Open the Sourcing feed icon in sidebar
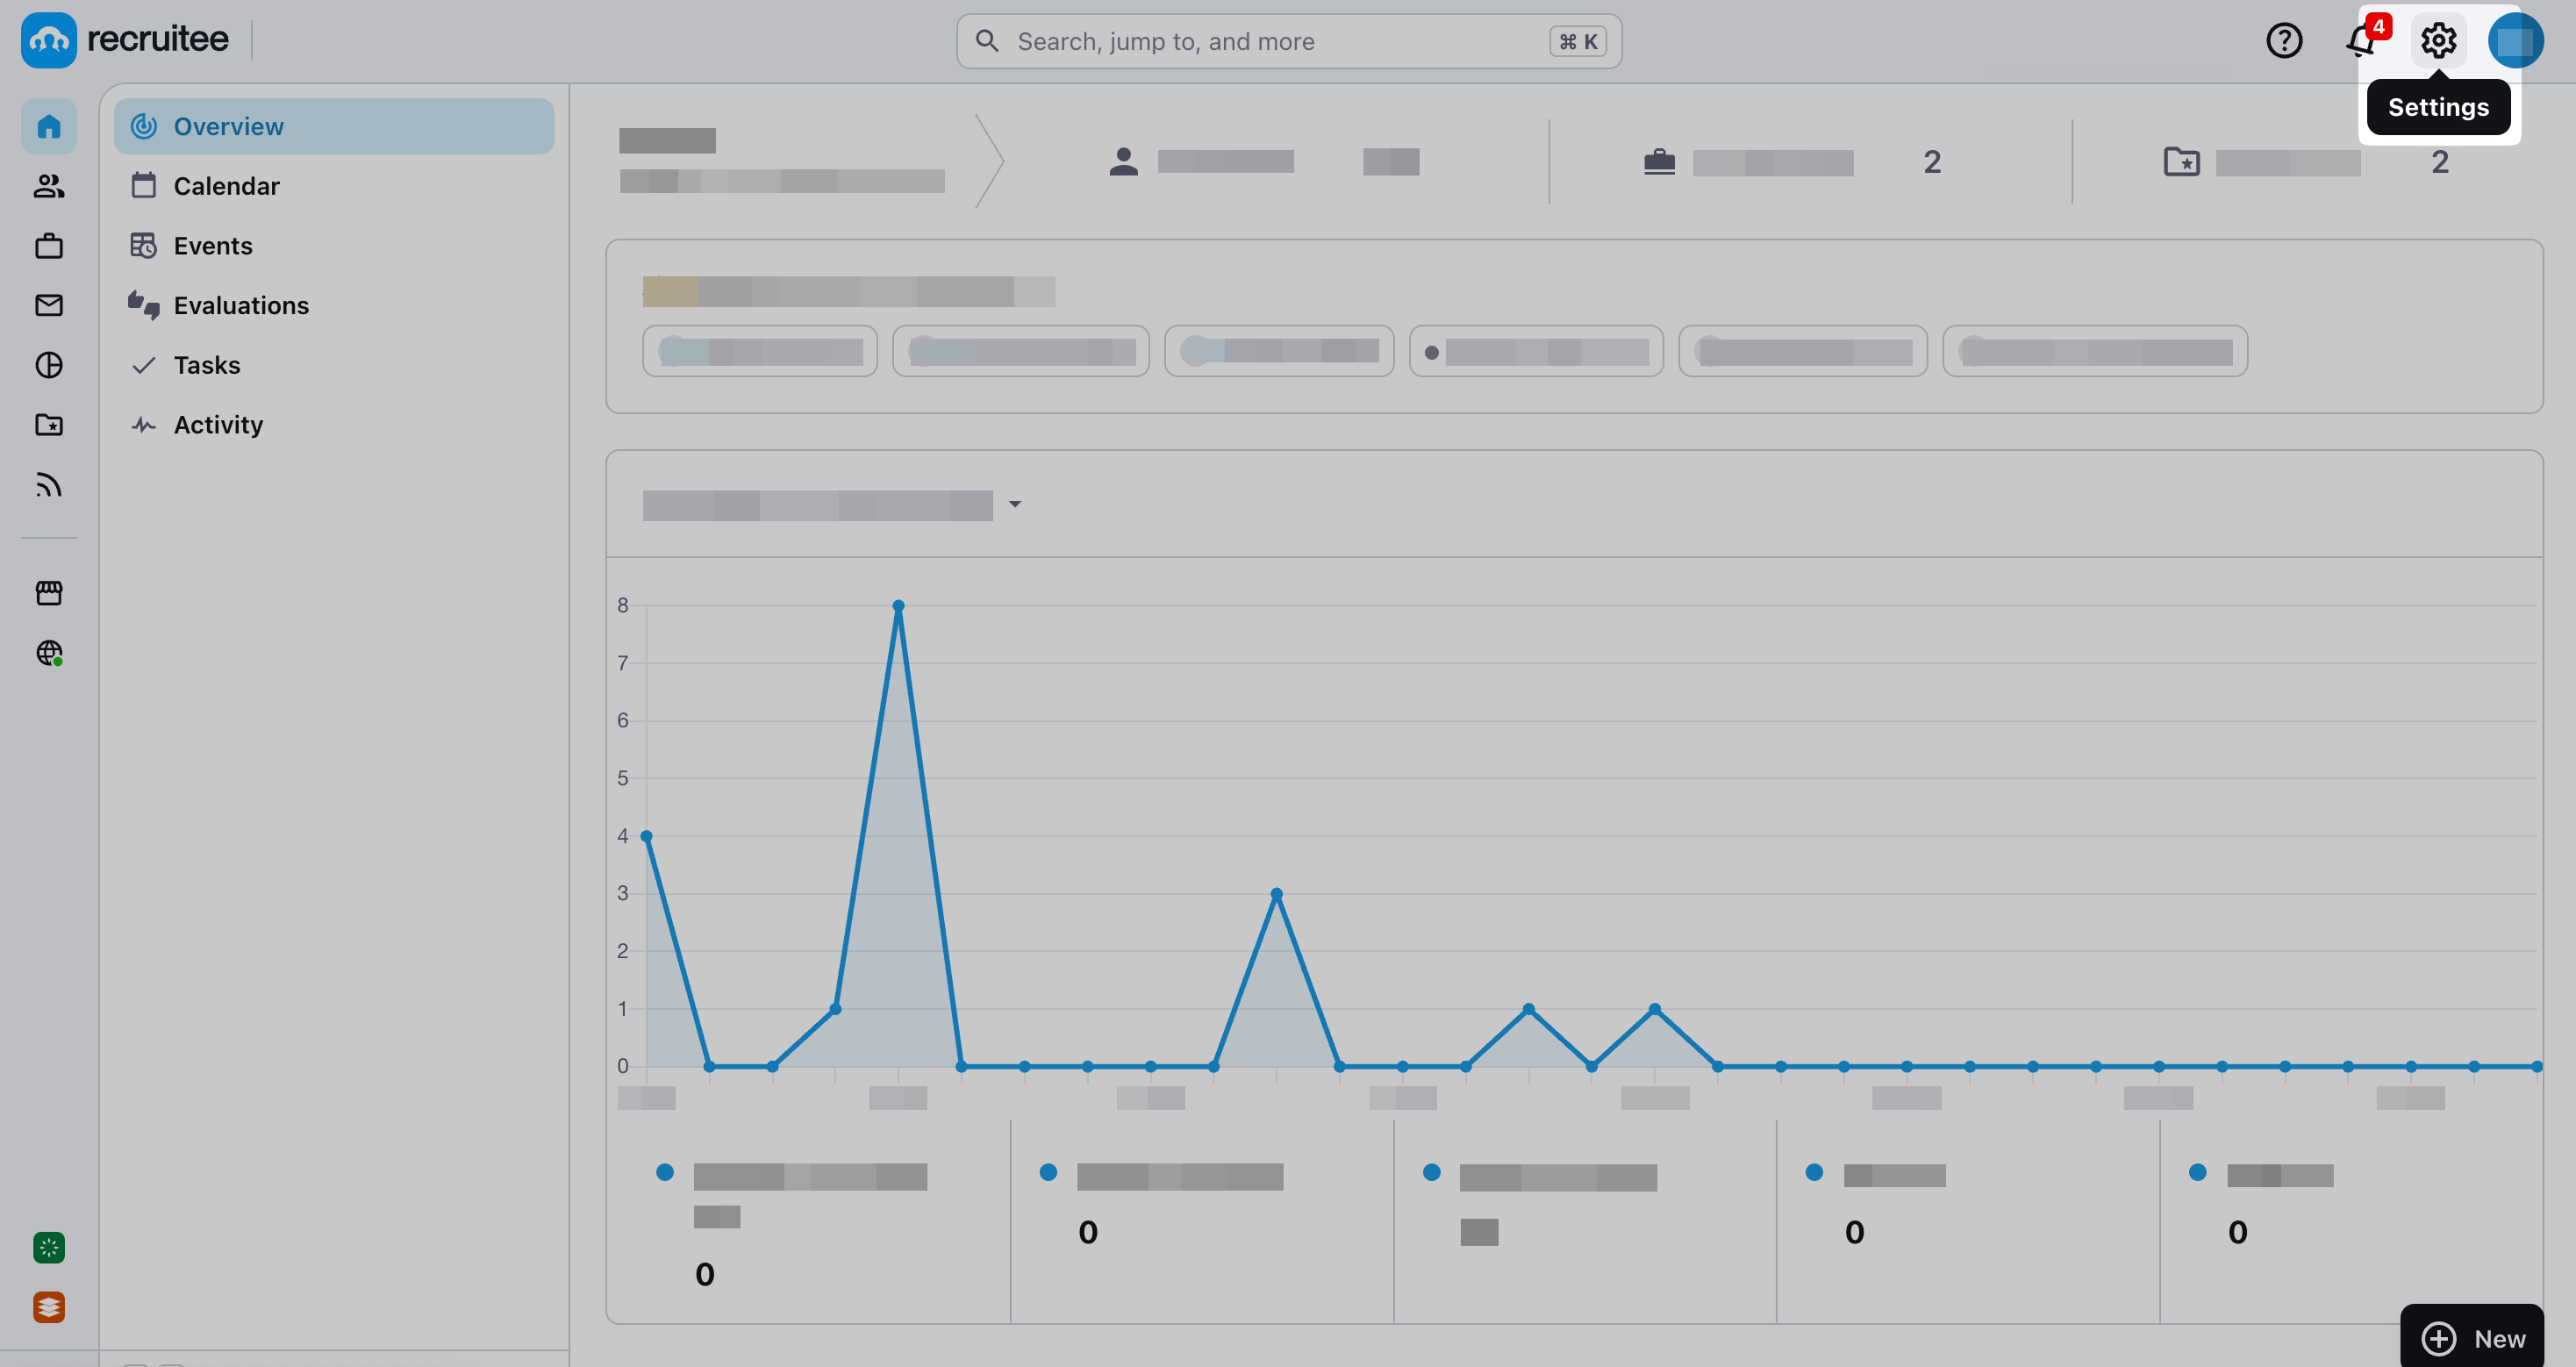Viewport: 2576px width, 1367px height. tap(49, 485)
